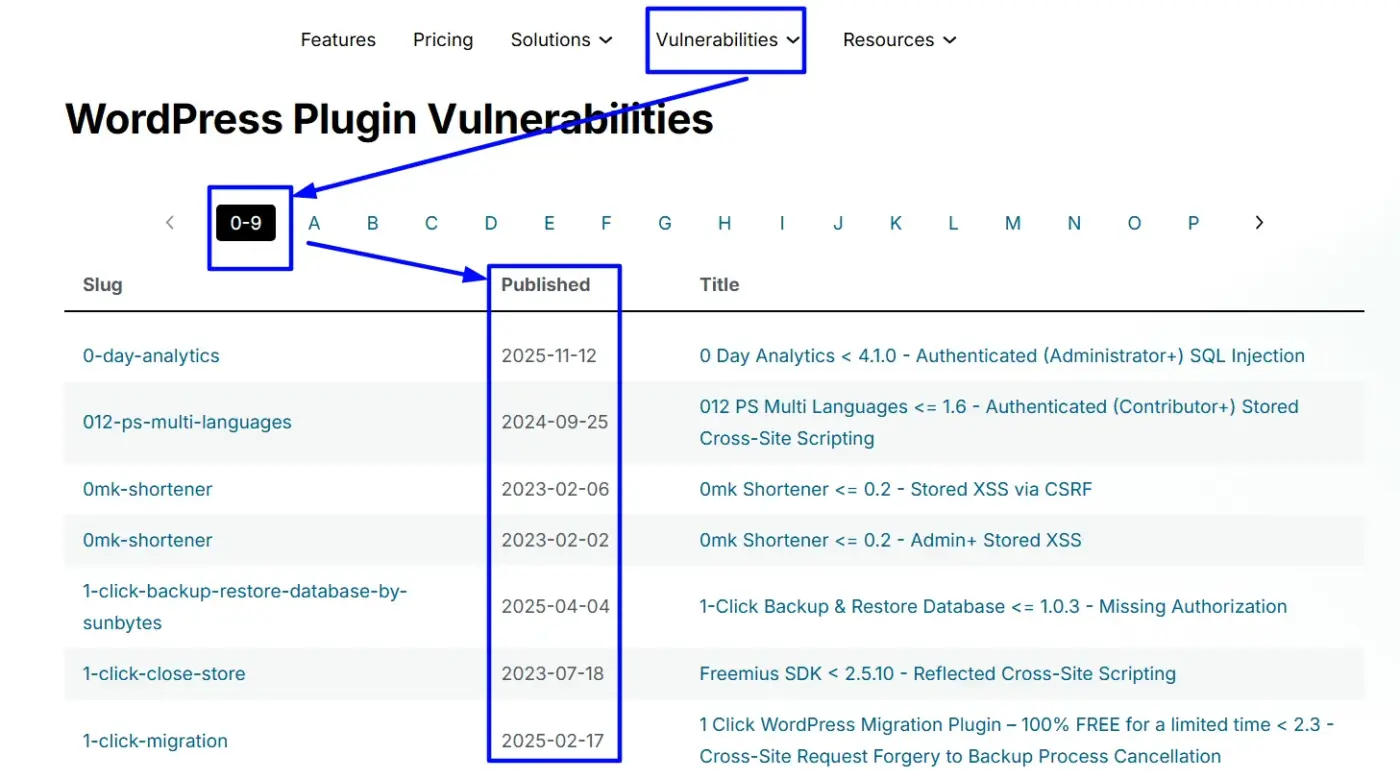Select the published date 2023-07-18
This screenshot has height=779, width=1400.
point(553,674)
